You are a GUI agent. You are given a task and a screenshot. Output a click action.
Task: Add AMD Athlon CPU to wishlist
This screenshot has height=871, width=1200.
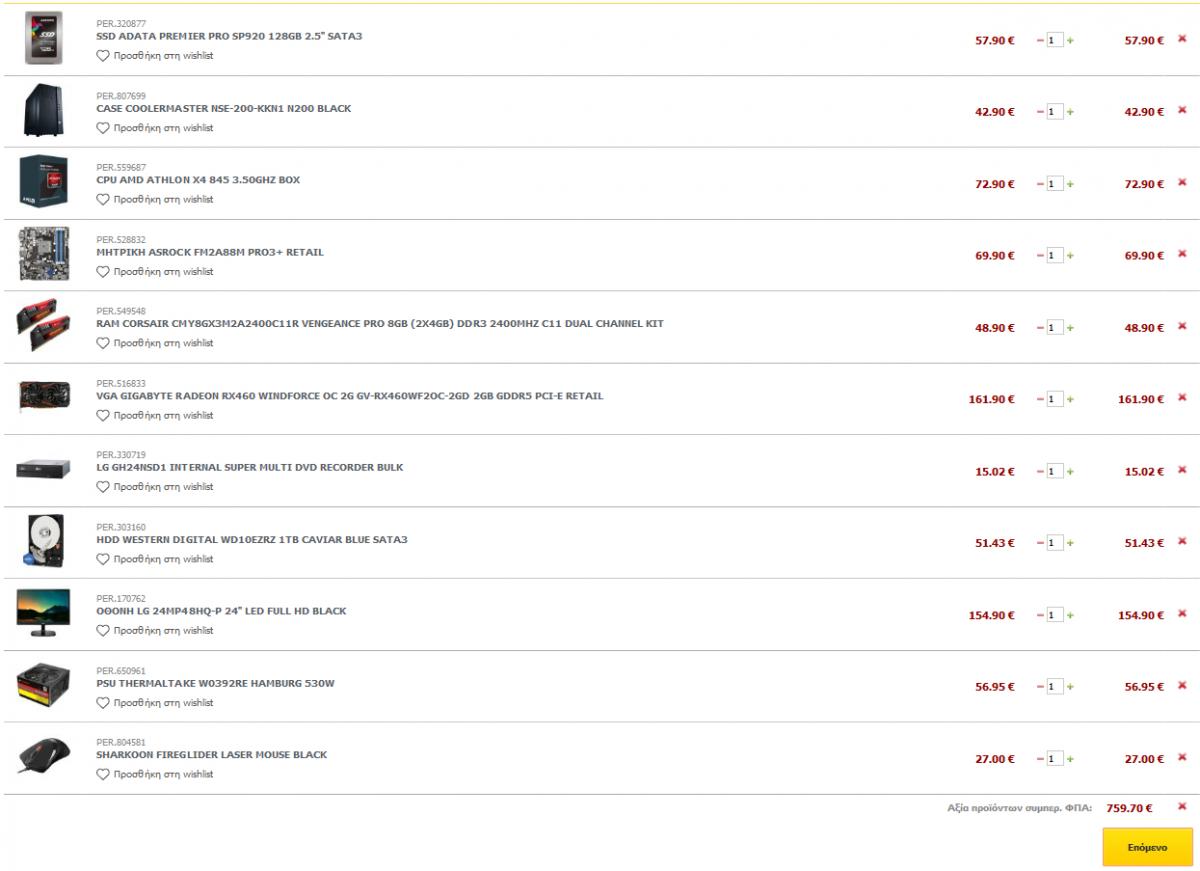tap(155, 200)
